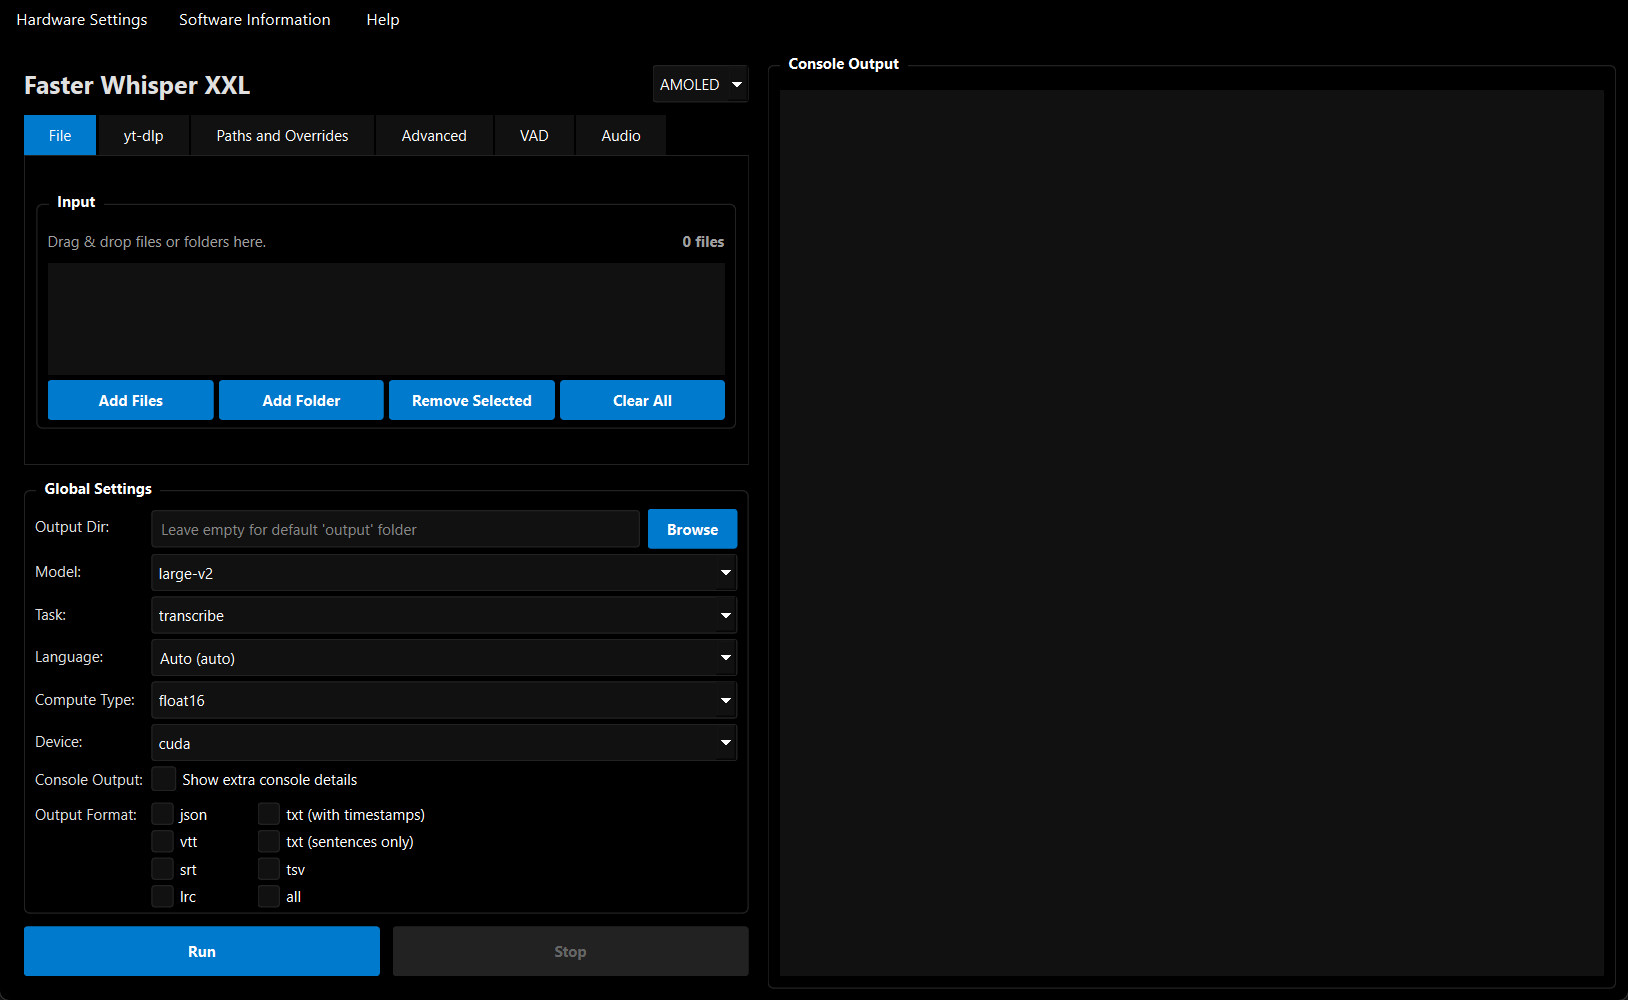Image resolution: width=1628 pixels, height=1000 pixels.
Task: Enable the vtt output format
Action: click(163, 841)
